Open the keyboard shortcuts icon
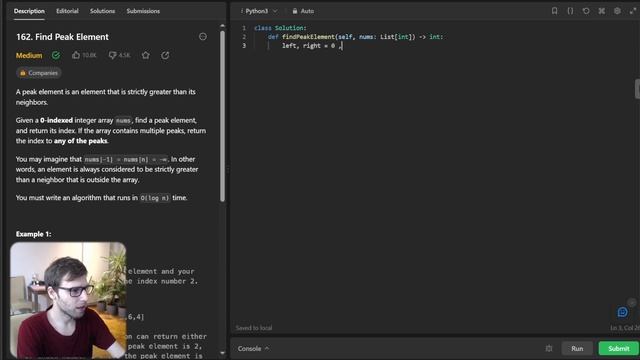The height and width of the screenshot is (360, 640). pos(602,11)
